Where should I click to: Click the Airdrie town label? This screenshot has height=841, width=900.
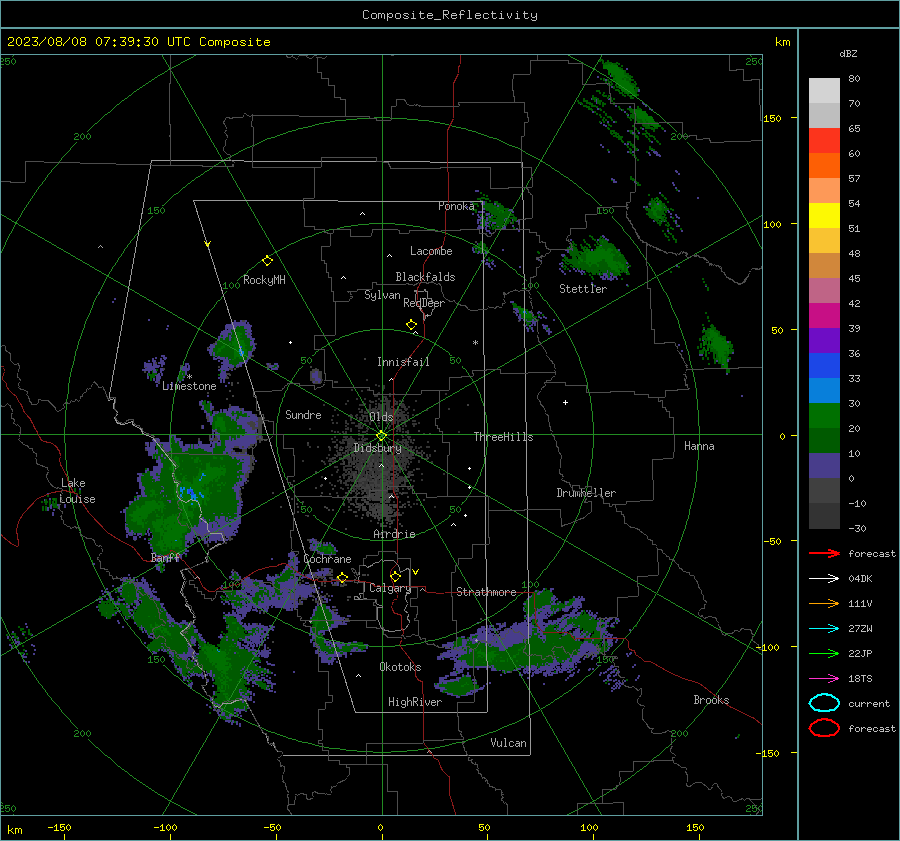tap(394, 534)
